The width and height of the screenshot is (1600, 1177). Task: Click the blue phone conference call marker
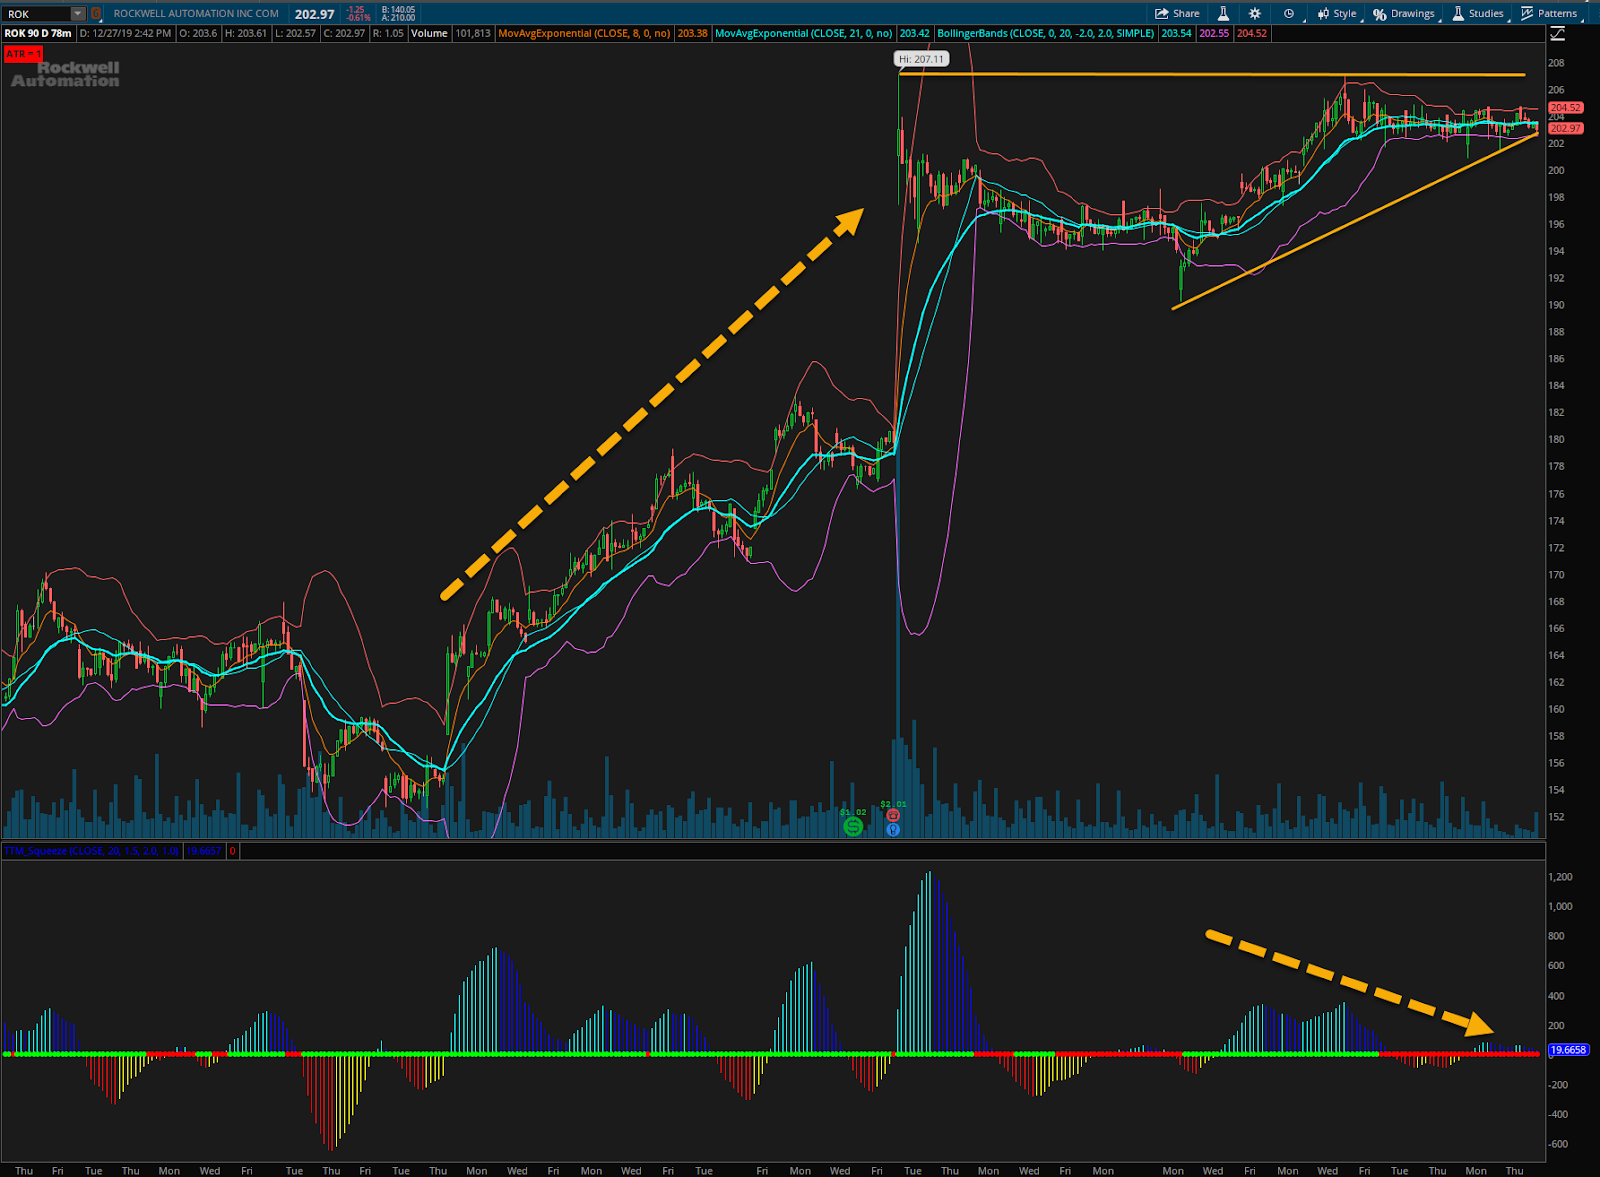(x=893, y=829)
